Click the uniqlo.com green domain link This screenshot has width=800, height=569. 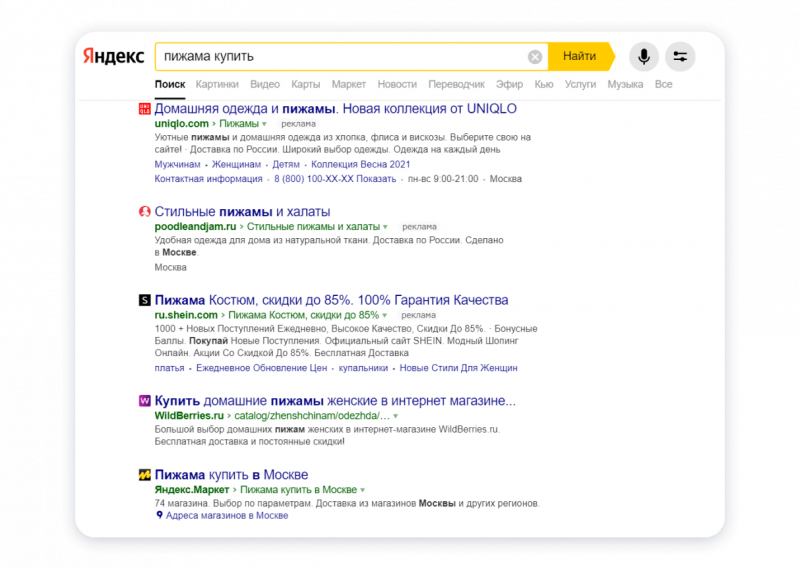pyautogui.click(x=182, y=123)
